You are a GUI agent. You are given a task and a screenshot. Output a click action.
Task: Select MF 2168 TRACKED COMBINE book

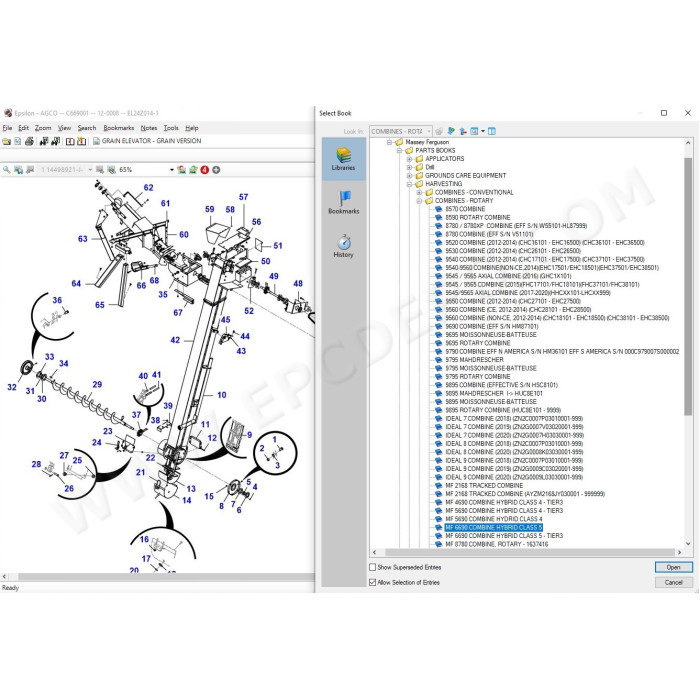tap(484, 486)
